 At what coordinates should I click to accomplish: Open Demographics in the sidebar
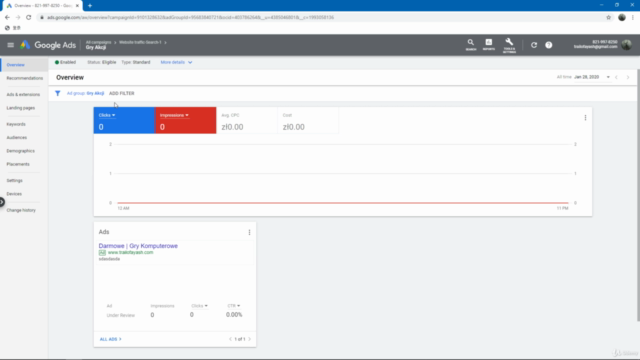(20, 151)
